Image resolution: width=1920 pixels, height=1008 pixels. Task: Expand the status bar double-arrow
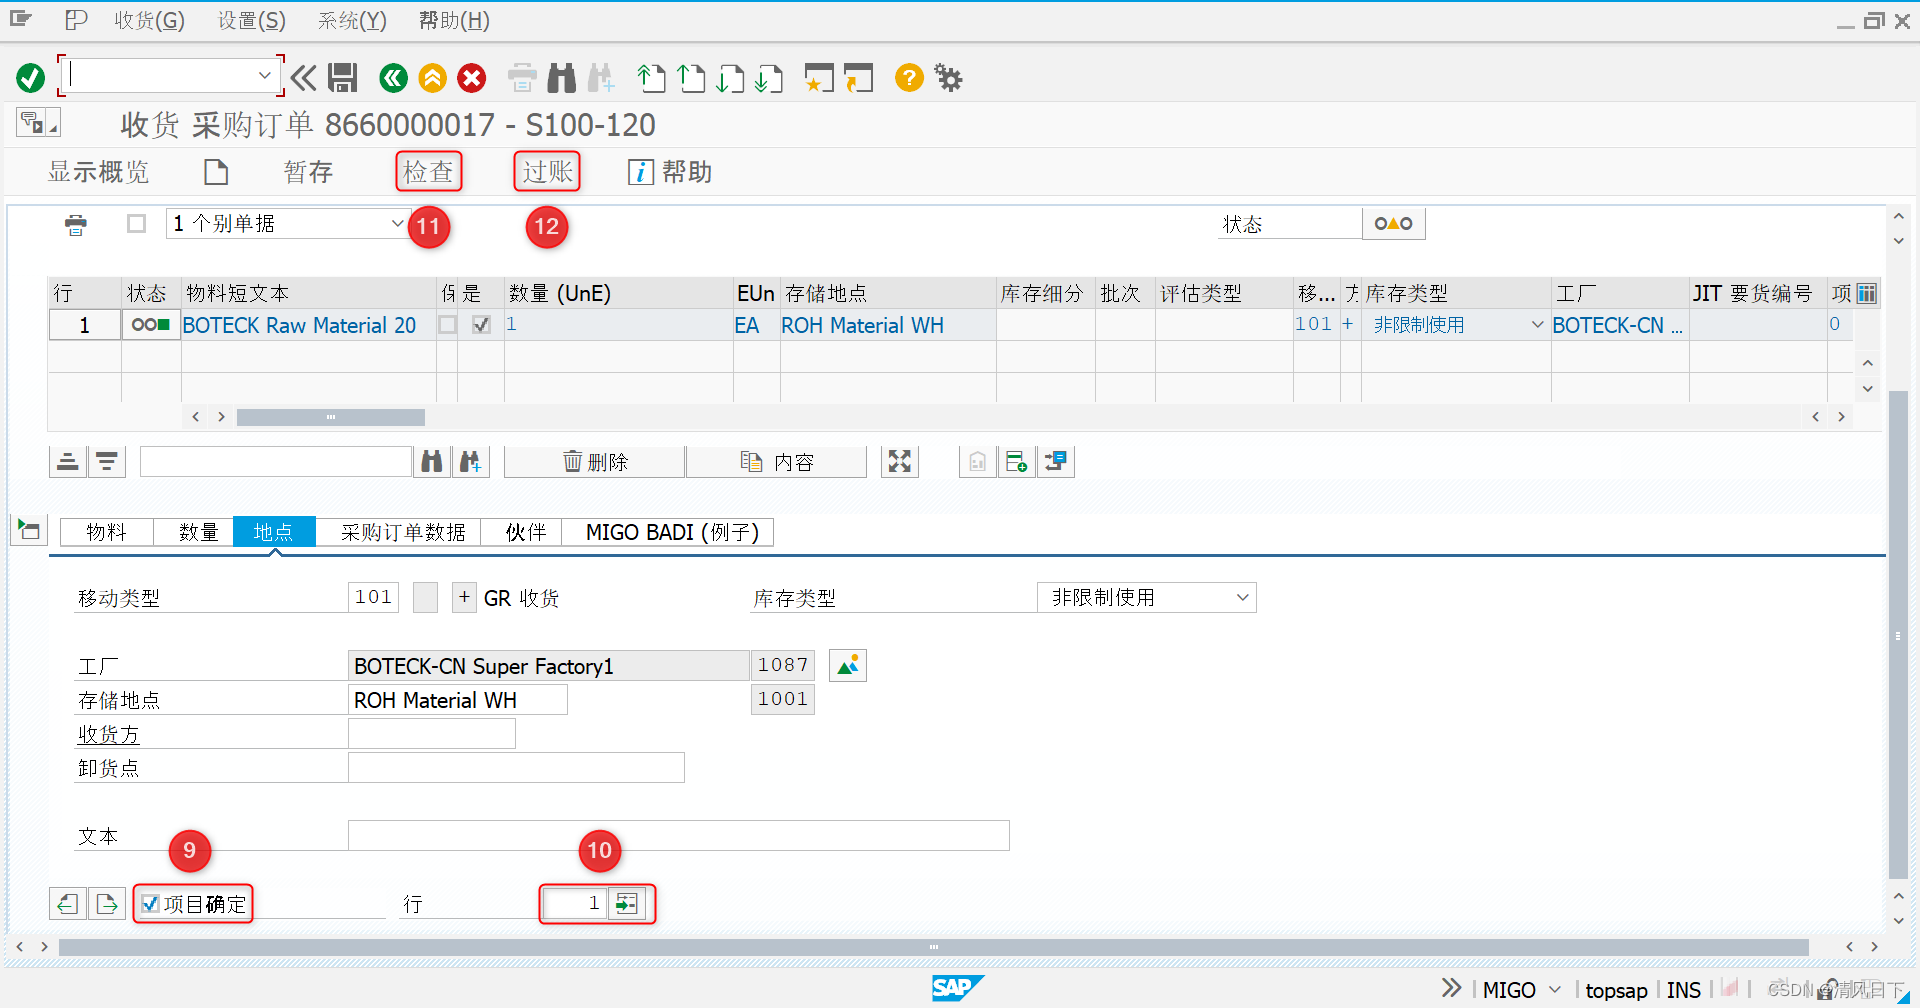[x=1451, y=988]
